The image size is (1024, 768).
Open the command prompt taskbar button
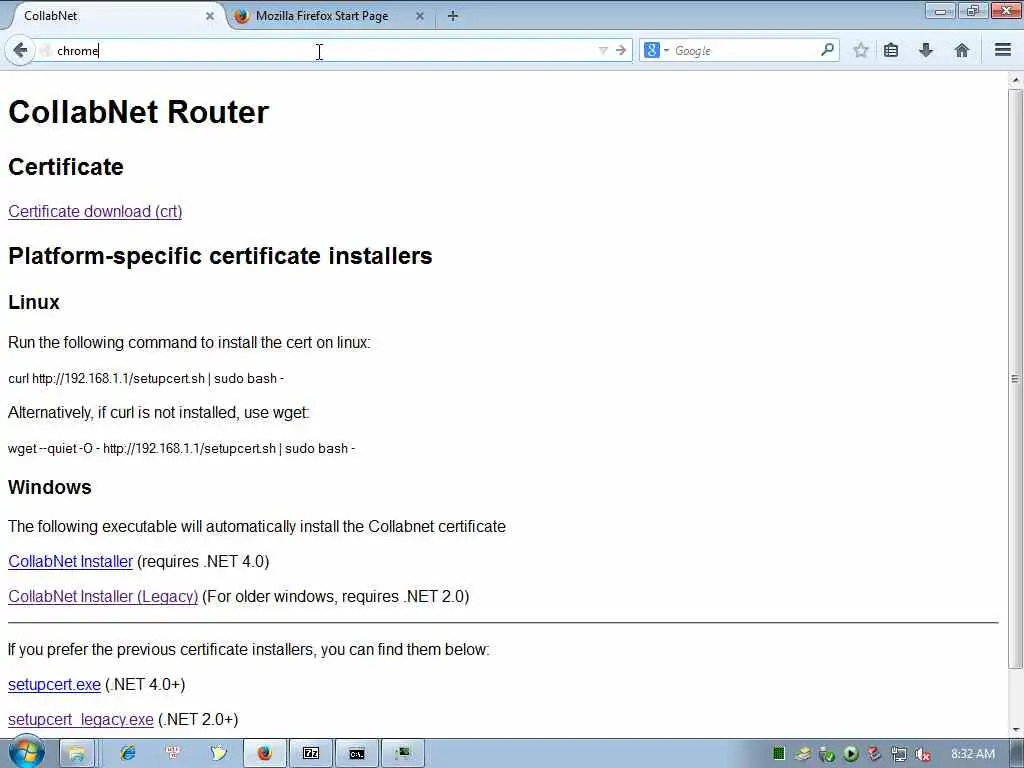357,754
